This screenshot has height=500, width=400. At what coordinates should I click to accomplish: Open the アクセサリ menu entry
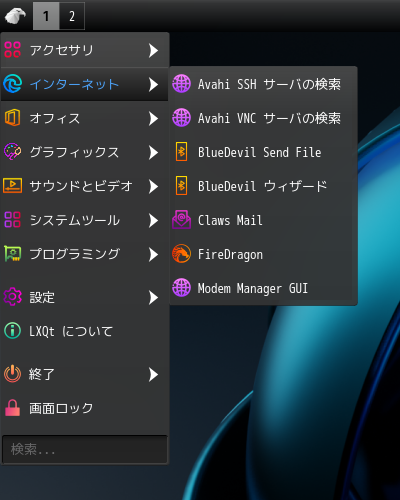(85, 50)
